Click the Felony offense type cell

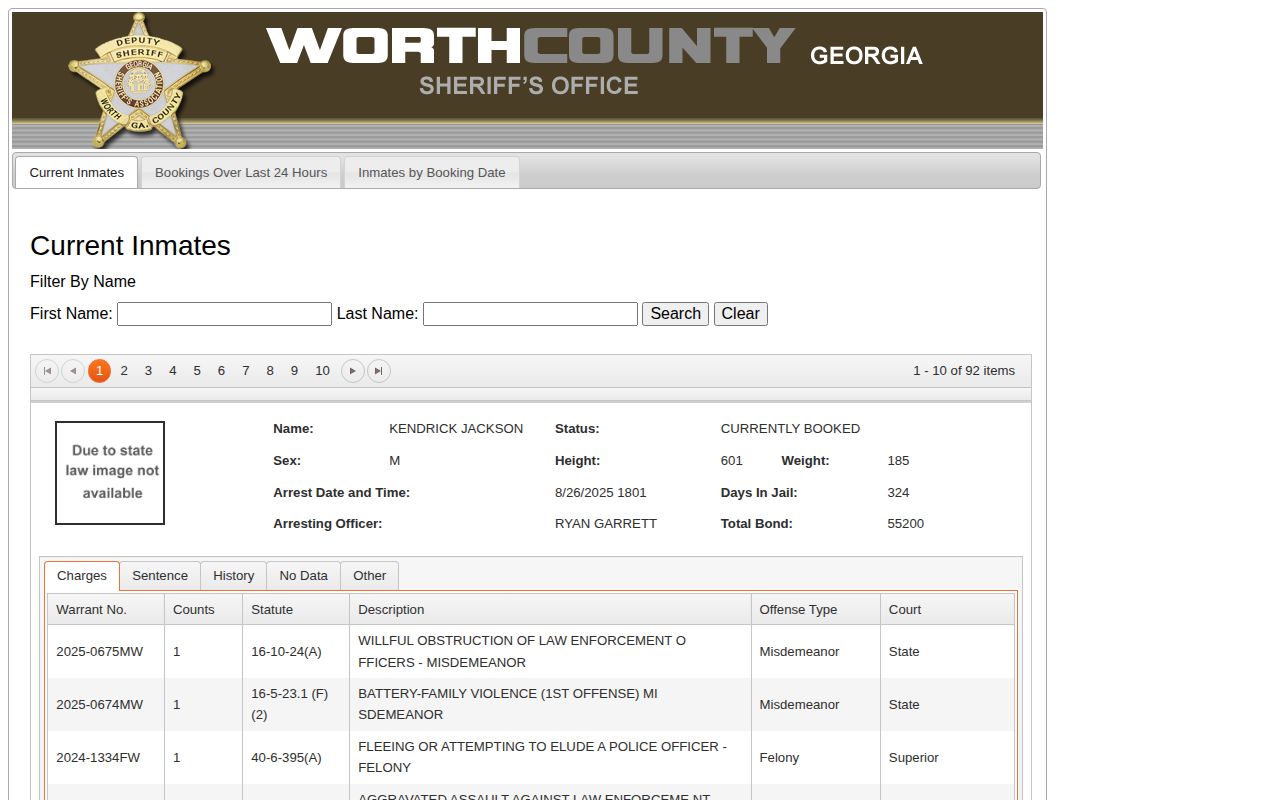(x=816, y=758)
